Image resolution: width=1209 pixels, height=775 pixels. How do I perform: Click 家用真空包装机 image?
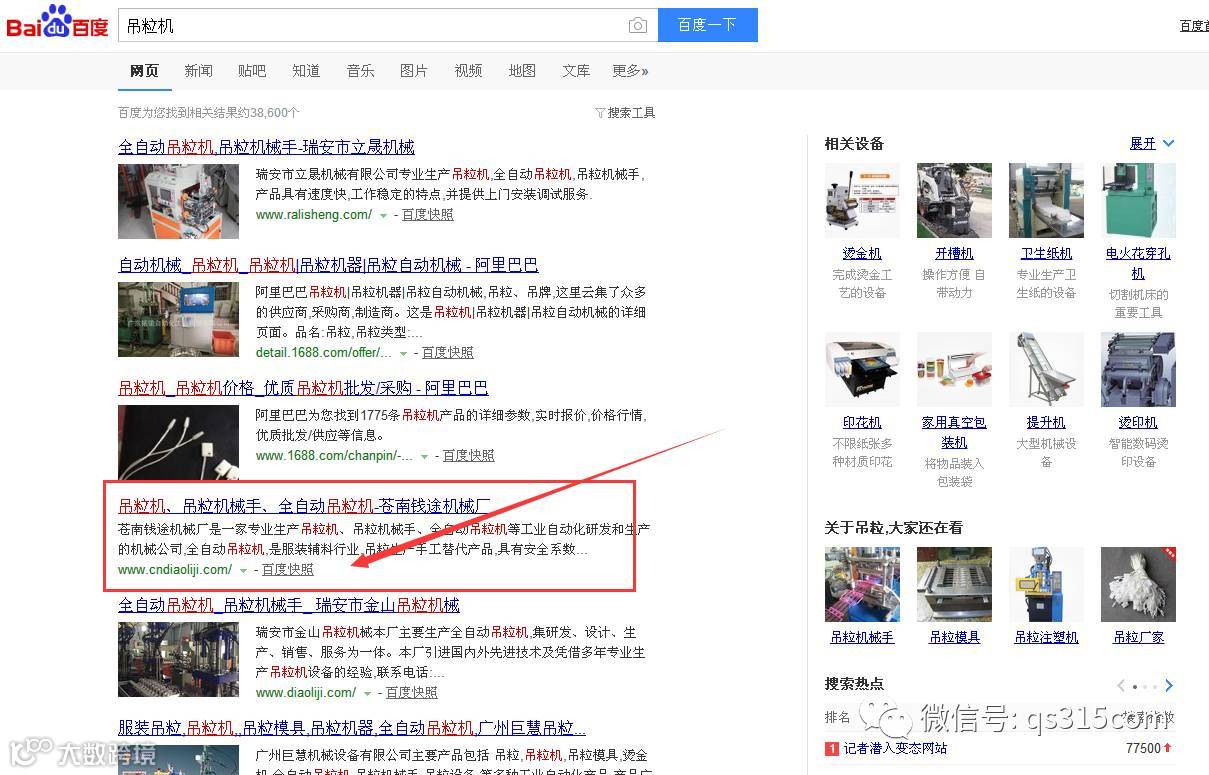pyautogui.click(x=954, y=369)
